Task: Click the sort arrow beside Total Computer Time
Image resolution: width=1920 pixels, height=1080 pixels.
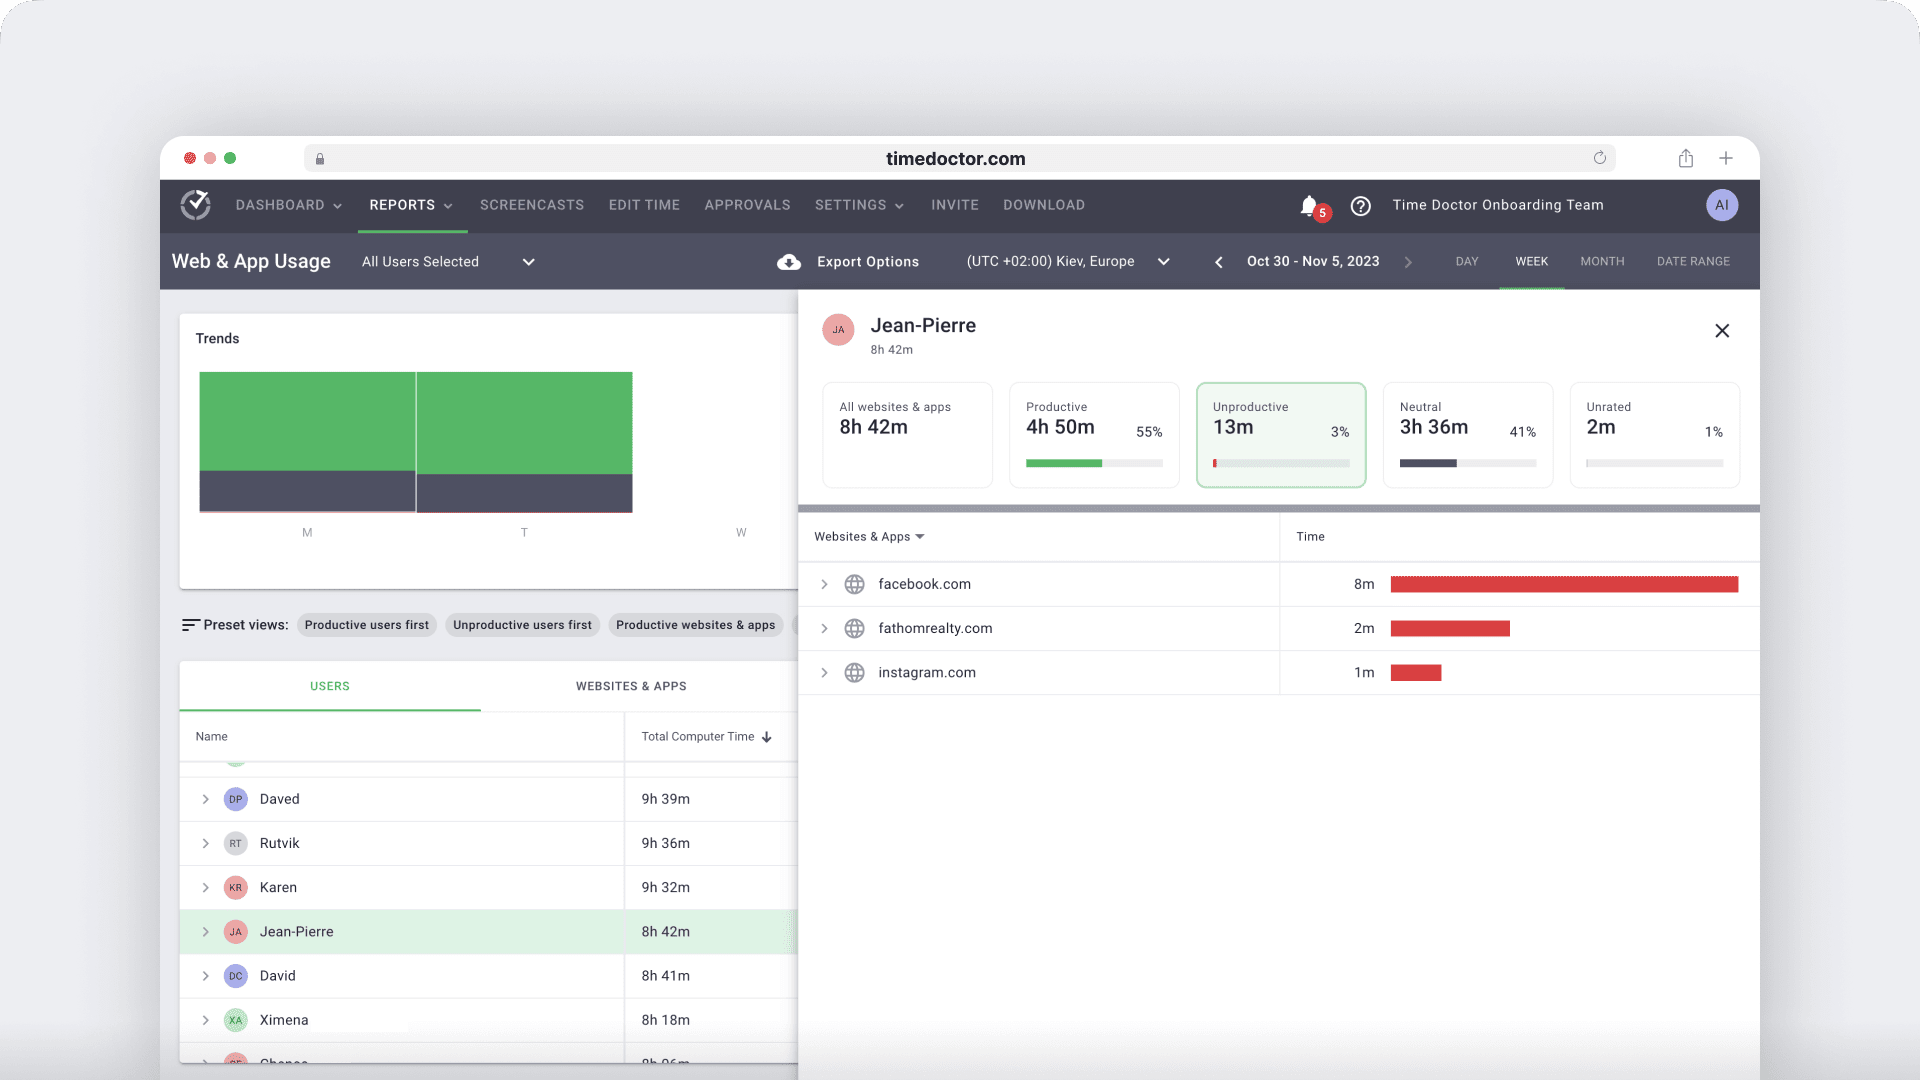Action: (767, 737)
